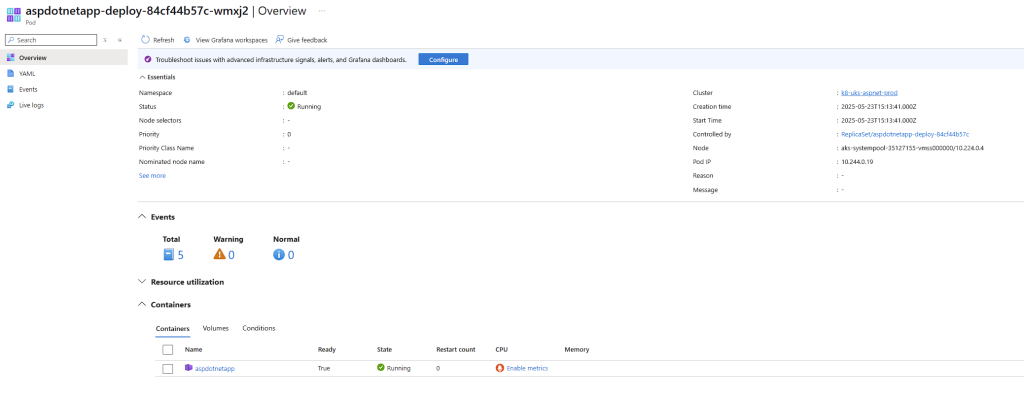Click the Namespace value default
Screen dimensions: 1024x398
pyautogui.click(x=297, y=93)
